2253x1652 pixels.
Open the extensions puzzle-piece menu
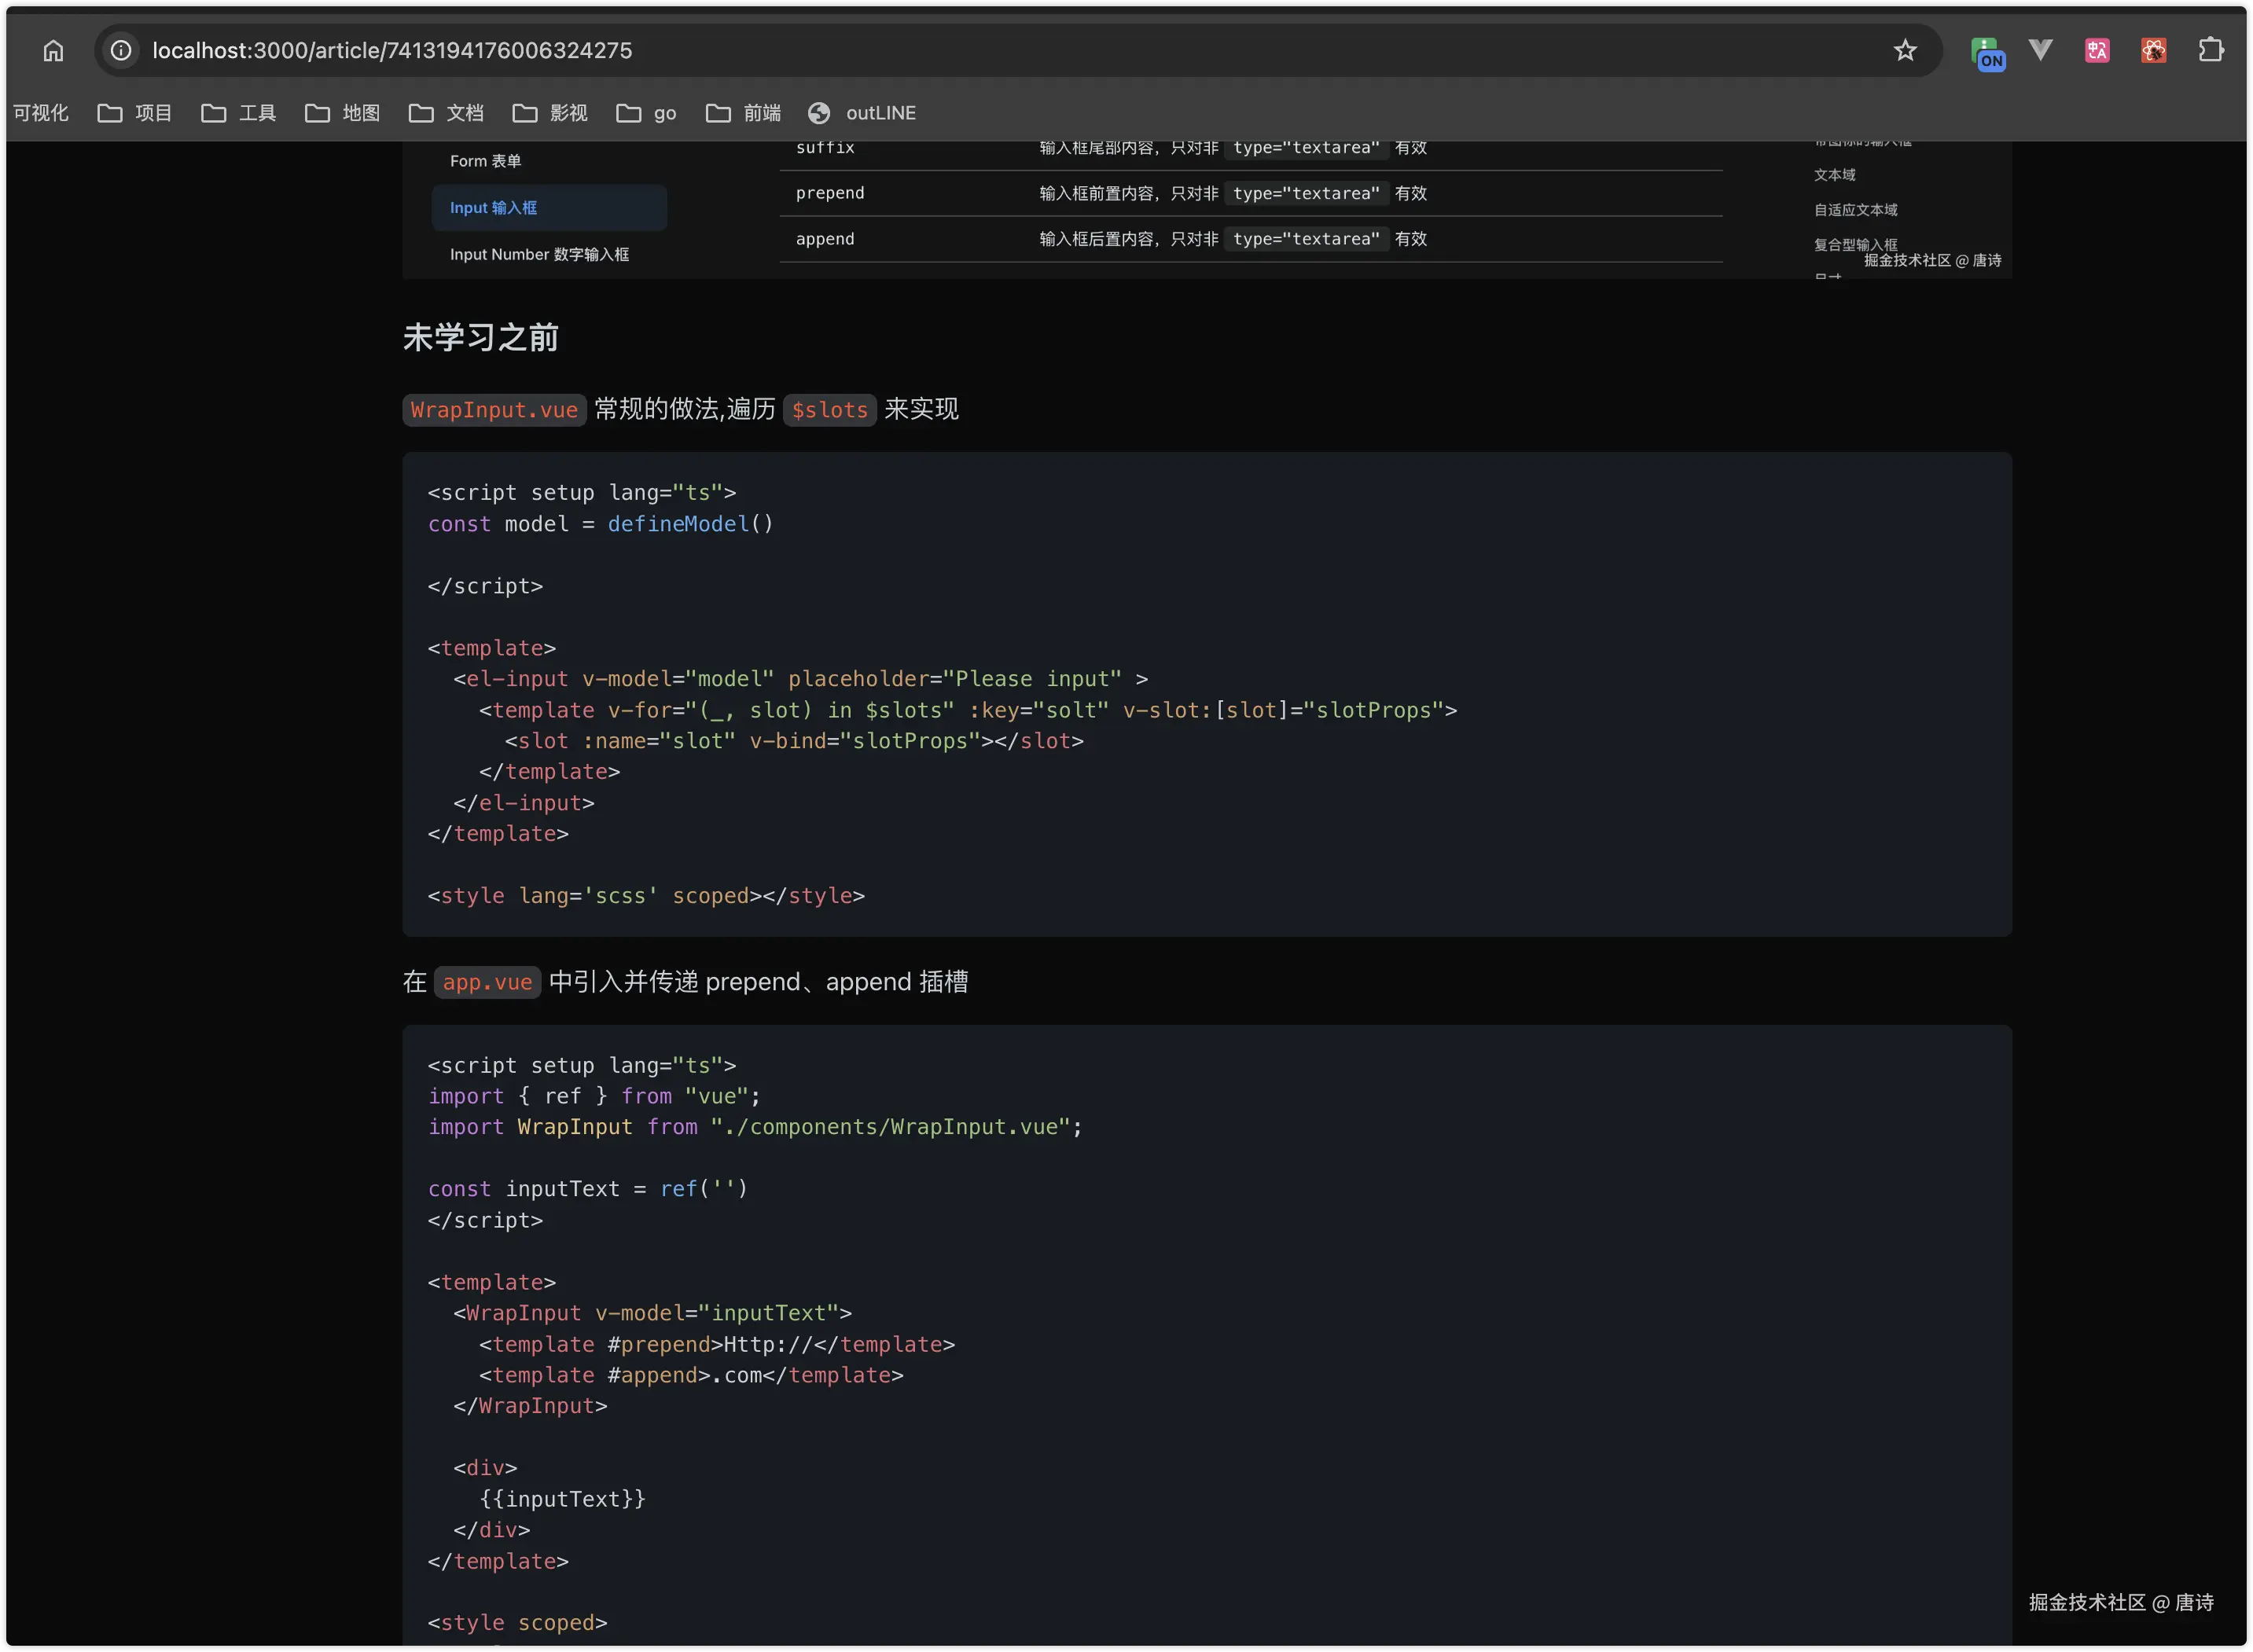(2210, 50)
